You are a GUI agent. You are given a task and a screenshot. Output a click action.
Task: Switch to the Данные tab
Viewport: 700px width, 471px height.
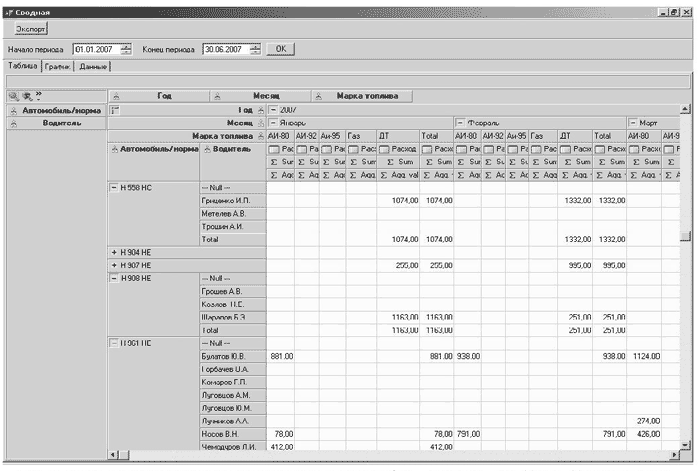[93, 67]
